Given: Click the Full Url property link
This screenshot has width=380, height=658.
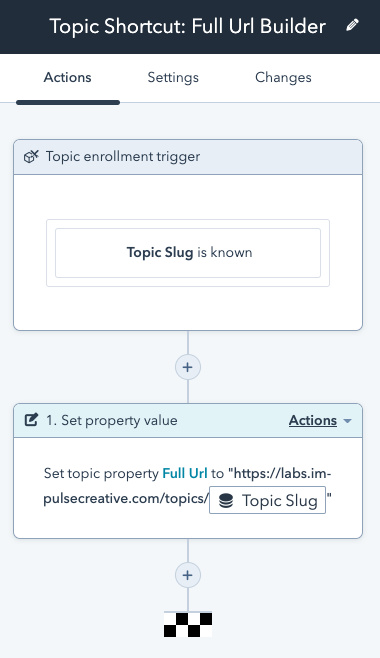Looking at the screenshot, I should point(185,473).
